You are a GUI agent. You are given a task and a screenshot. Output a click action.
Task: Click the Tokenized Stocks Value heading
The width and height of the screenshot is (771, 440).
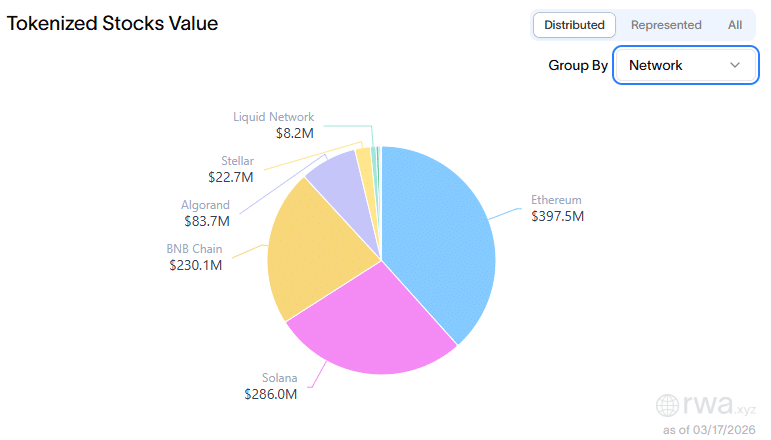tap(113, 23)
